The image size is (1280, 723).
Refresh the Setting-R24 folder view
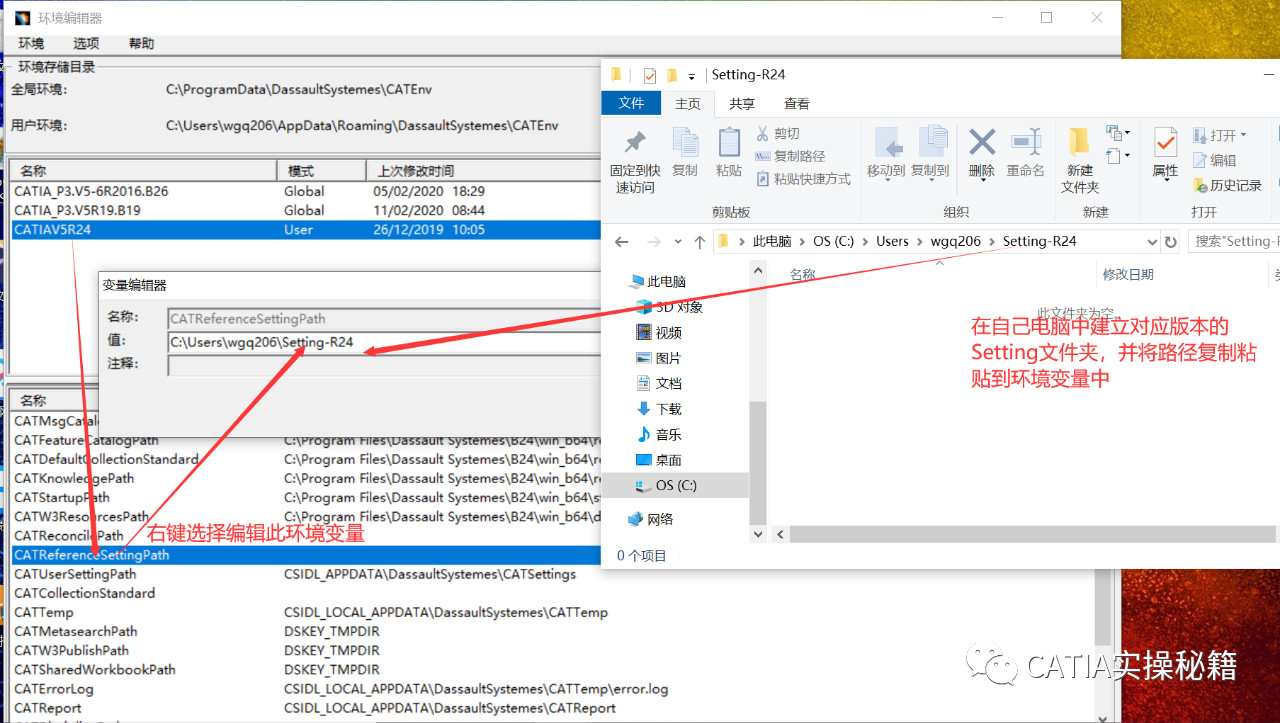(x=1170, y=242)
